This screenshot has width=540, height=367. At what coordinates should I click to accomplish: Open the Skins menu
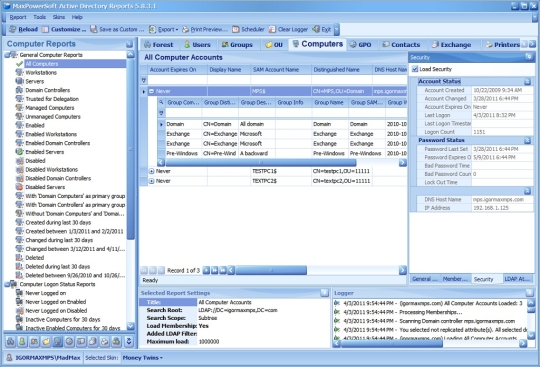click(x=59, y=17)
